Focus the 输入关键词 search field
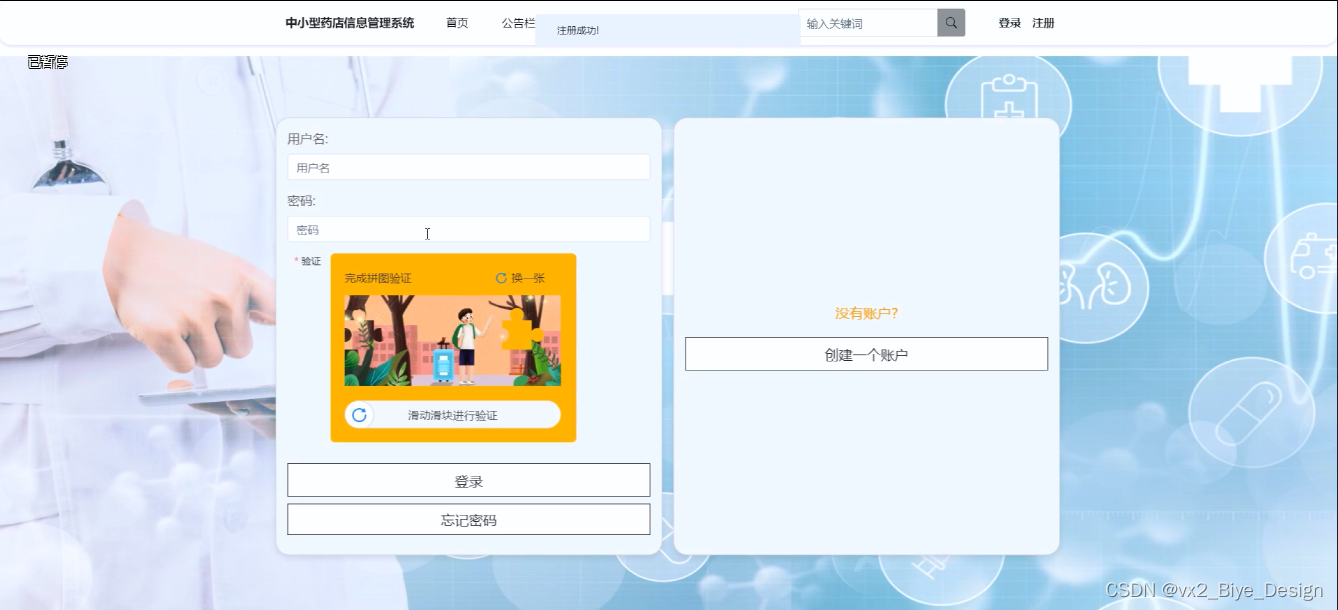This screenshot has width=1338, height=610. [868, 23]
